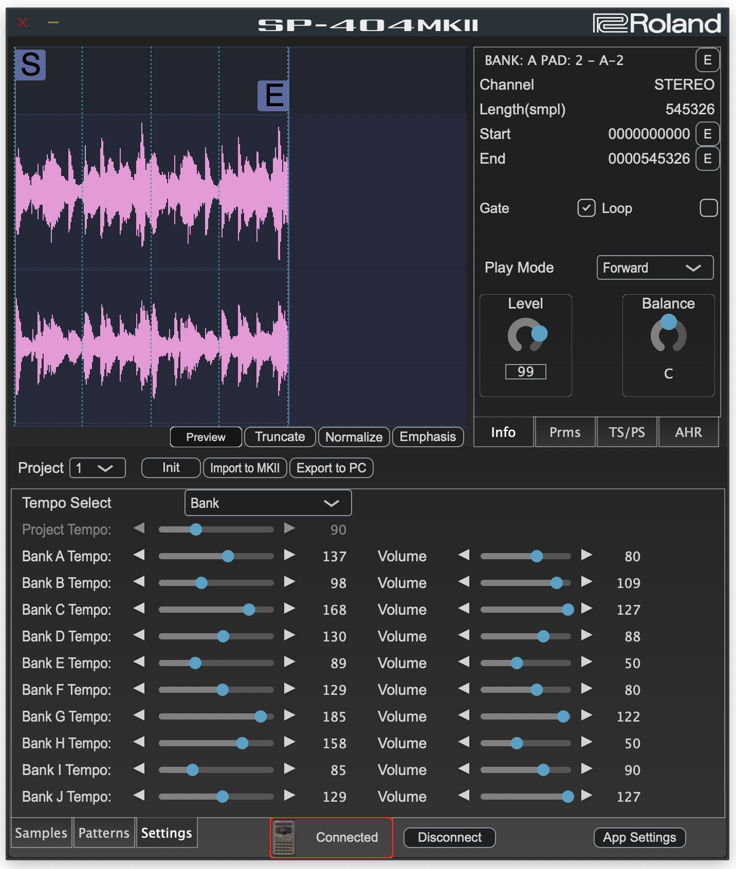Decrease Bank C Tempo with the left arrow
Screen dimensions: 736x869
140,609
